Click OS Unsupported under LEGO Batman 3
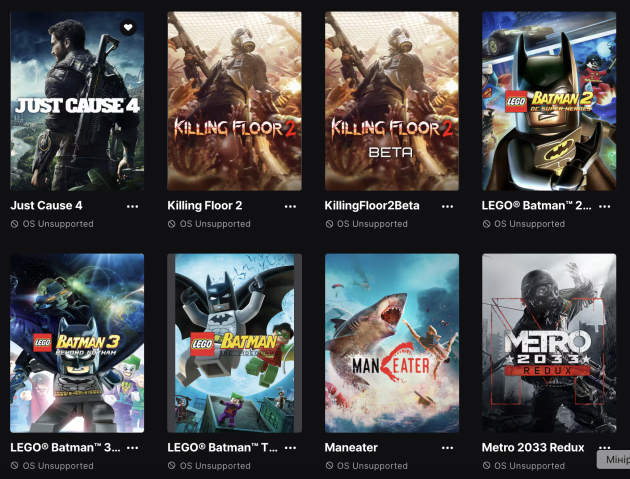 click(x=52, y=466)
